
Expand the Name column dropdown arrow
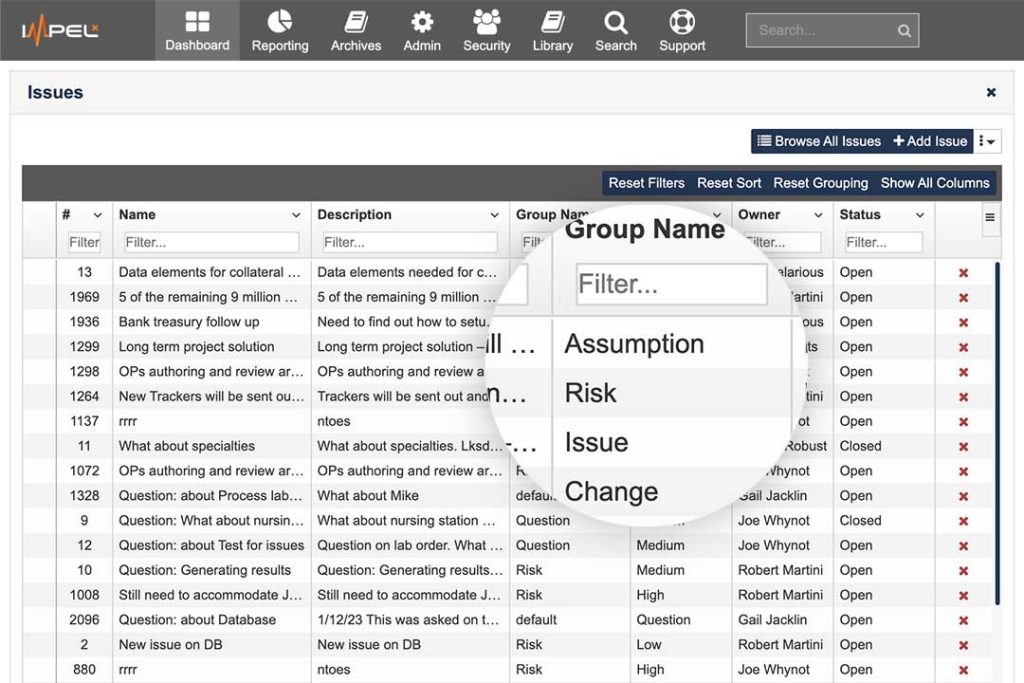[x=296, y=215]
